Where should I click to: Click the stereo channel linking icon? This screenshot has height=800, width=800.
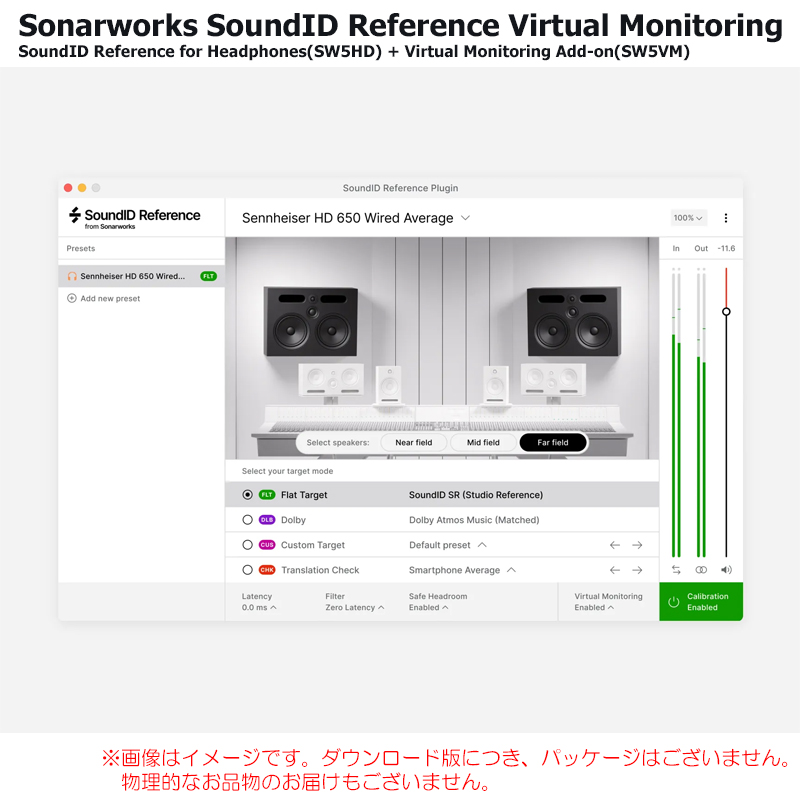tap(701, 570)
